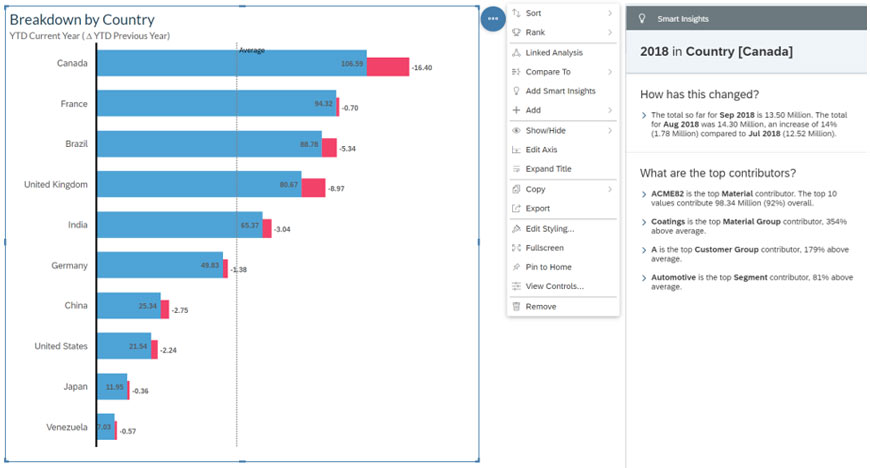Click the View Controls sliders icon

(516, 286)
